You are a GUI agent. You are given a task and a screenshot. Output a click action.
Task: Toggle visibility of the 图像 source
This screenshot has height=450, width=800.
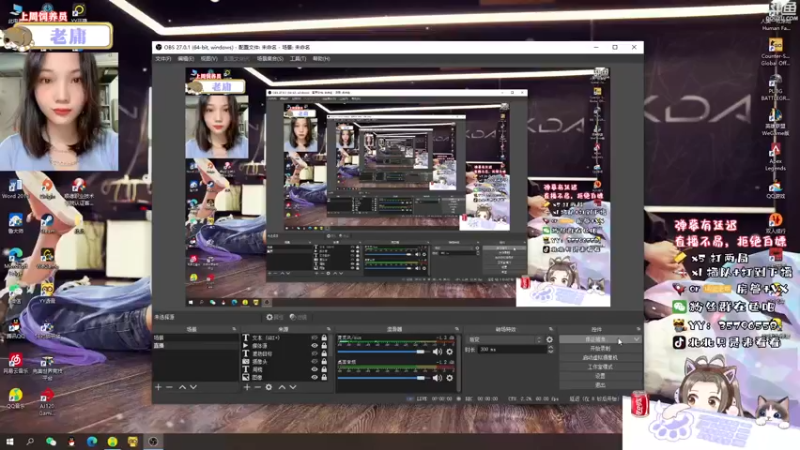314,377
